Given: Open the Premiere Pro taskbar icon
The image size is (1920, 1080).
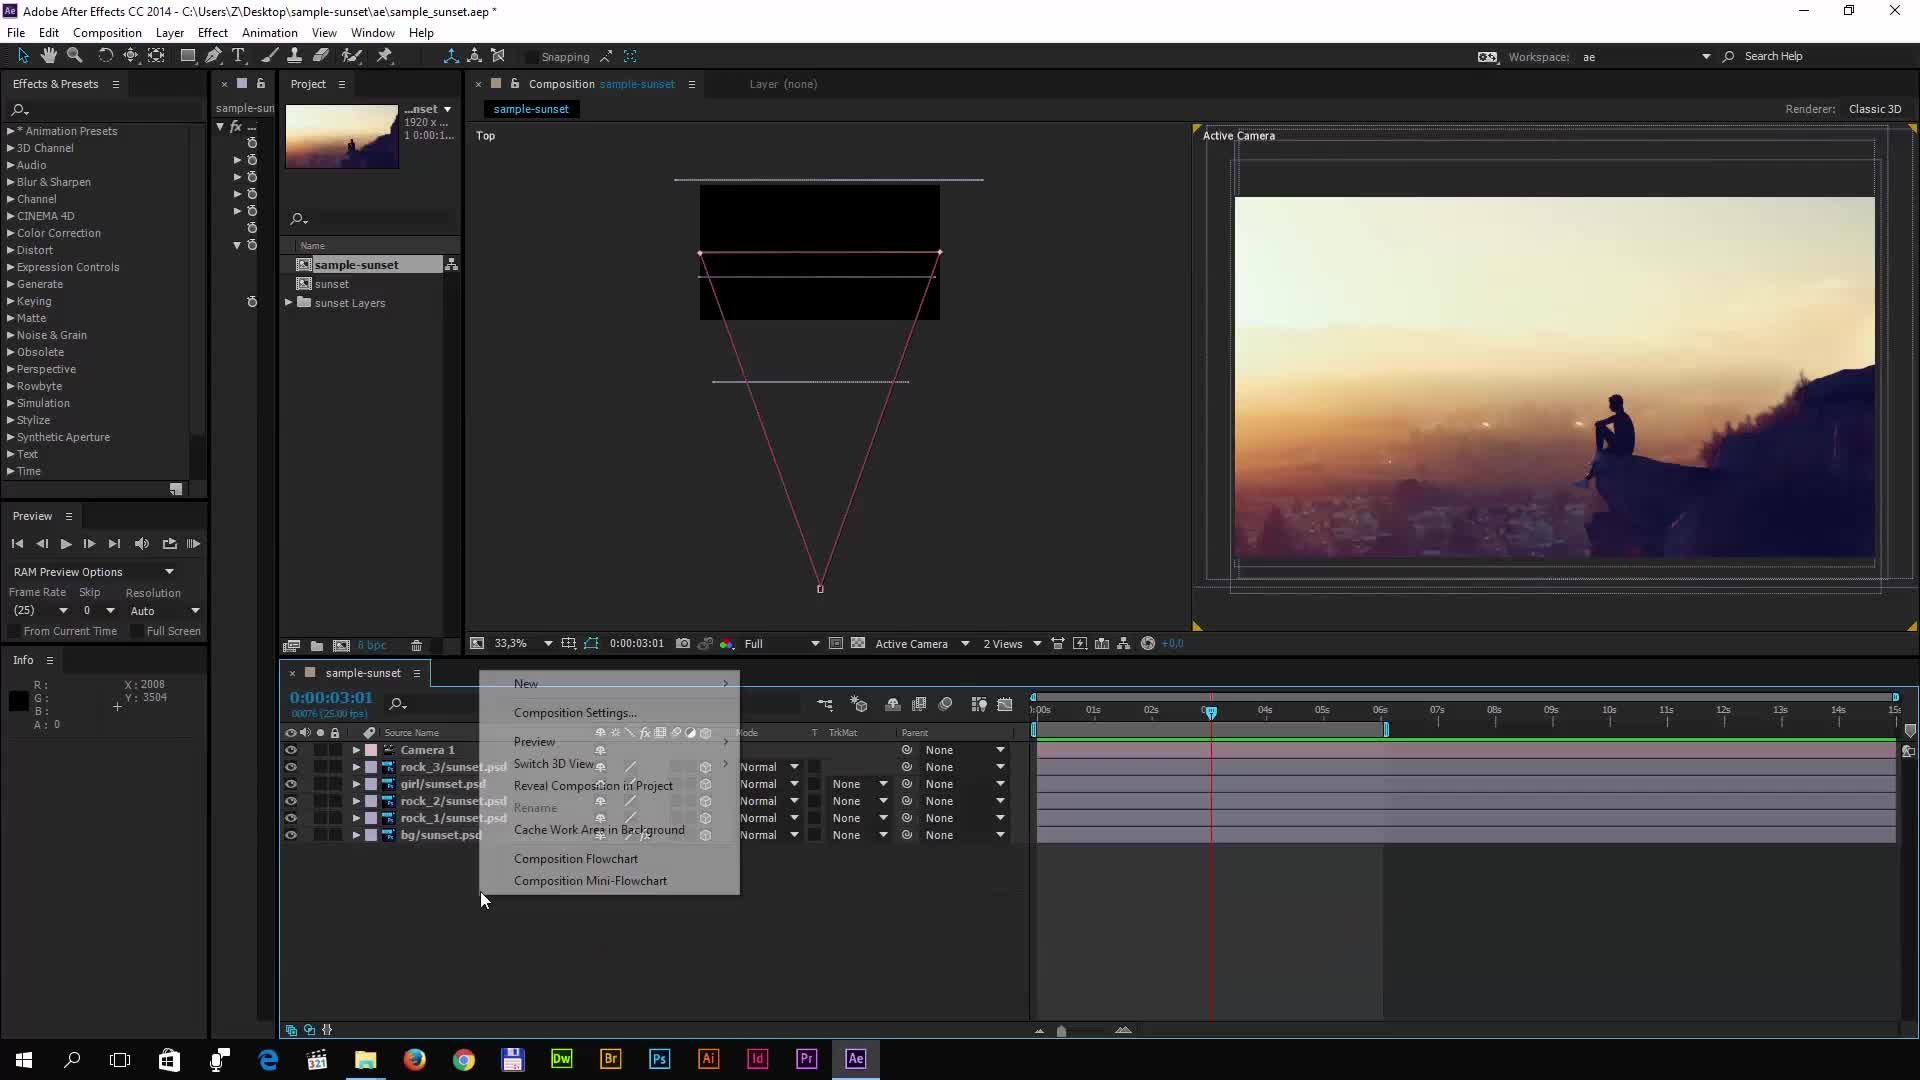Looking at the screenshot, I should point(806,1059).
